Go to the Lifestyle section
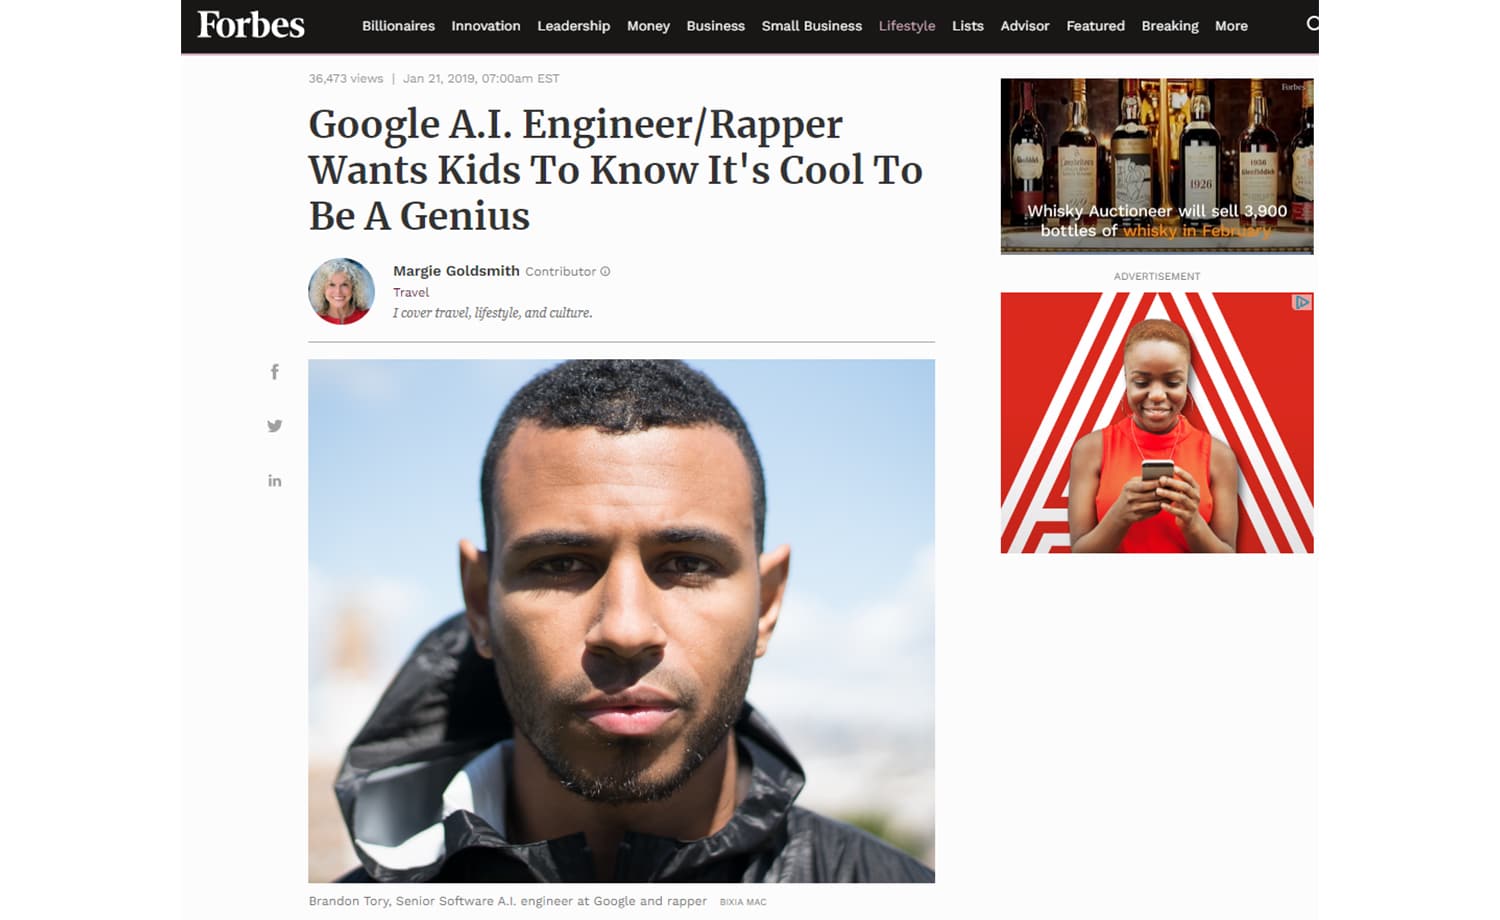1500x920 pixels. point(906,26)
